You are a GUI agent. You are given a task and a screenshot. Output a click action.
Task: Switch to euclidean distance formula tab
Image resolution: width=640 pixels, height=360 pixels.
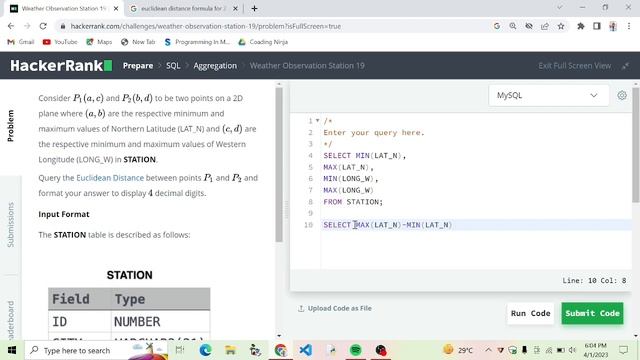(x=182, y=8)
